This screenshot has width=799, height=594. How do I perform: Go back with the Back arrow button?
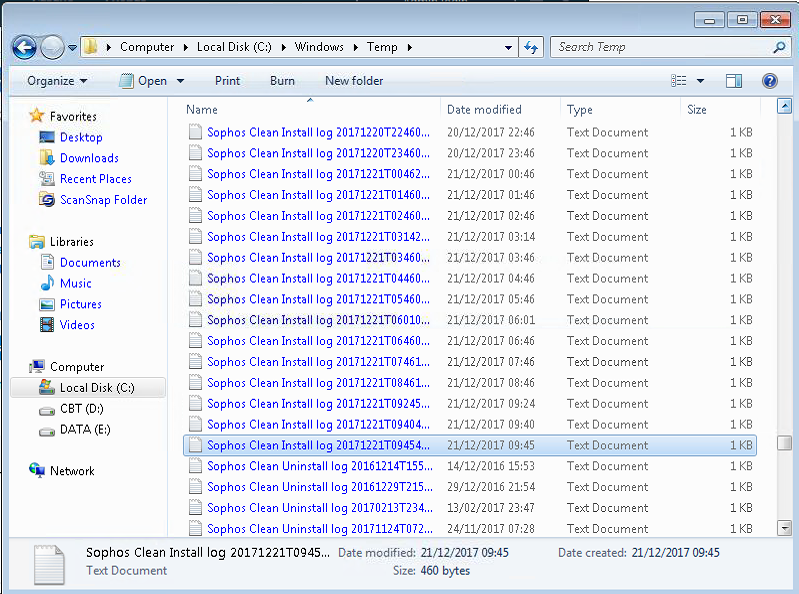click(x=24, y=48)
